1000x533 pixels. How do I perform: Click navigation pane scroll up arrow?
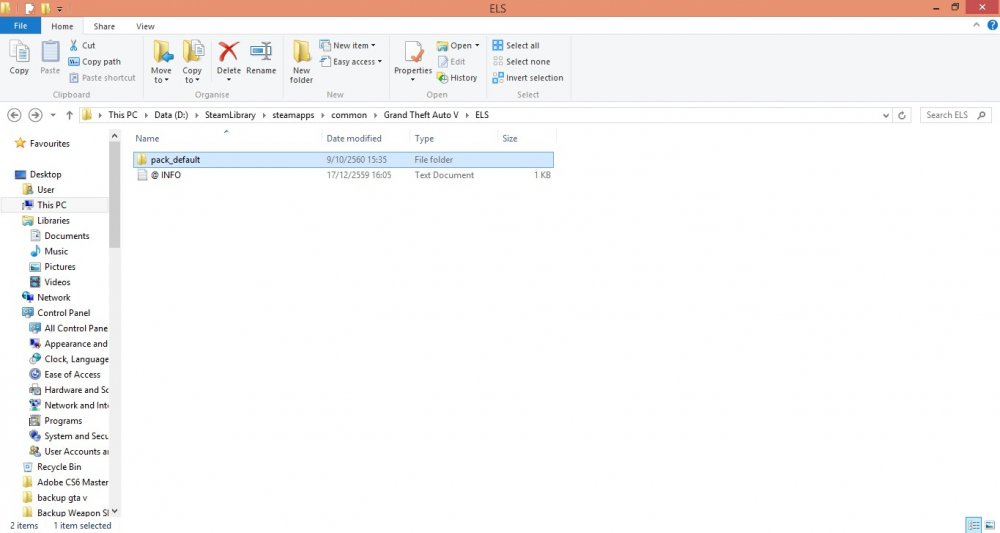[x=115, y=136]
